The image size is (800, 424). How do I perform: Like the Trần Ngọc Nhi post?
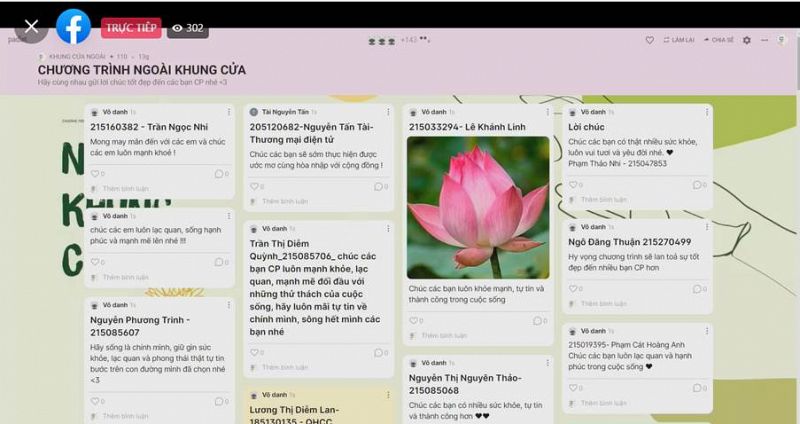[94, 174]
